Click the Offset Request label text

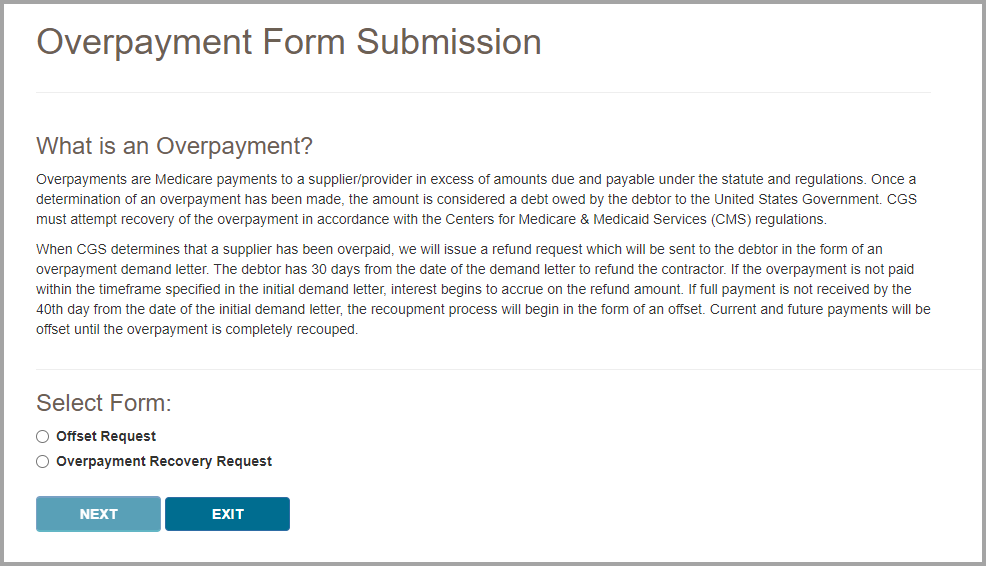(x=106, y=437)
